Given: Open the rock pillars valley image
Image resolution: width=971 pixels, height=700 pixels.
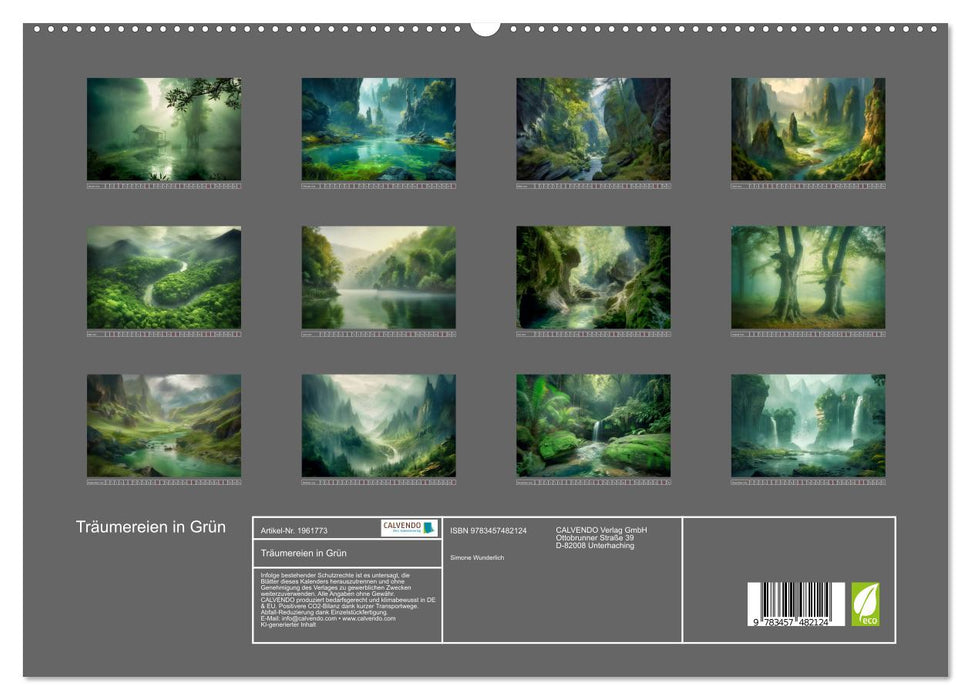Looking at the screenshot, I should click(x=807, y=129).
